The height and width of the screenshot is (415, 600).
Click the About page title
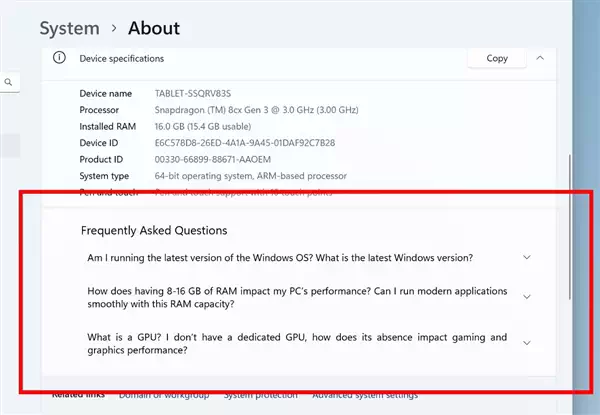154,28
